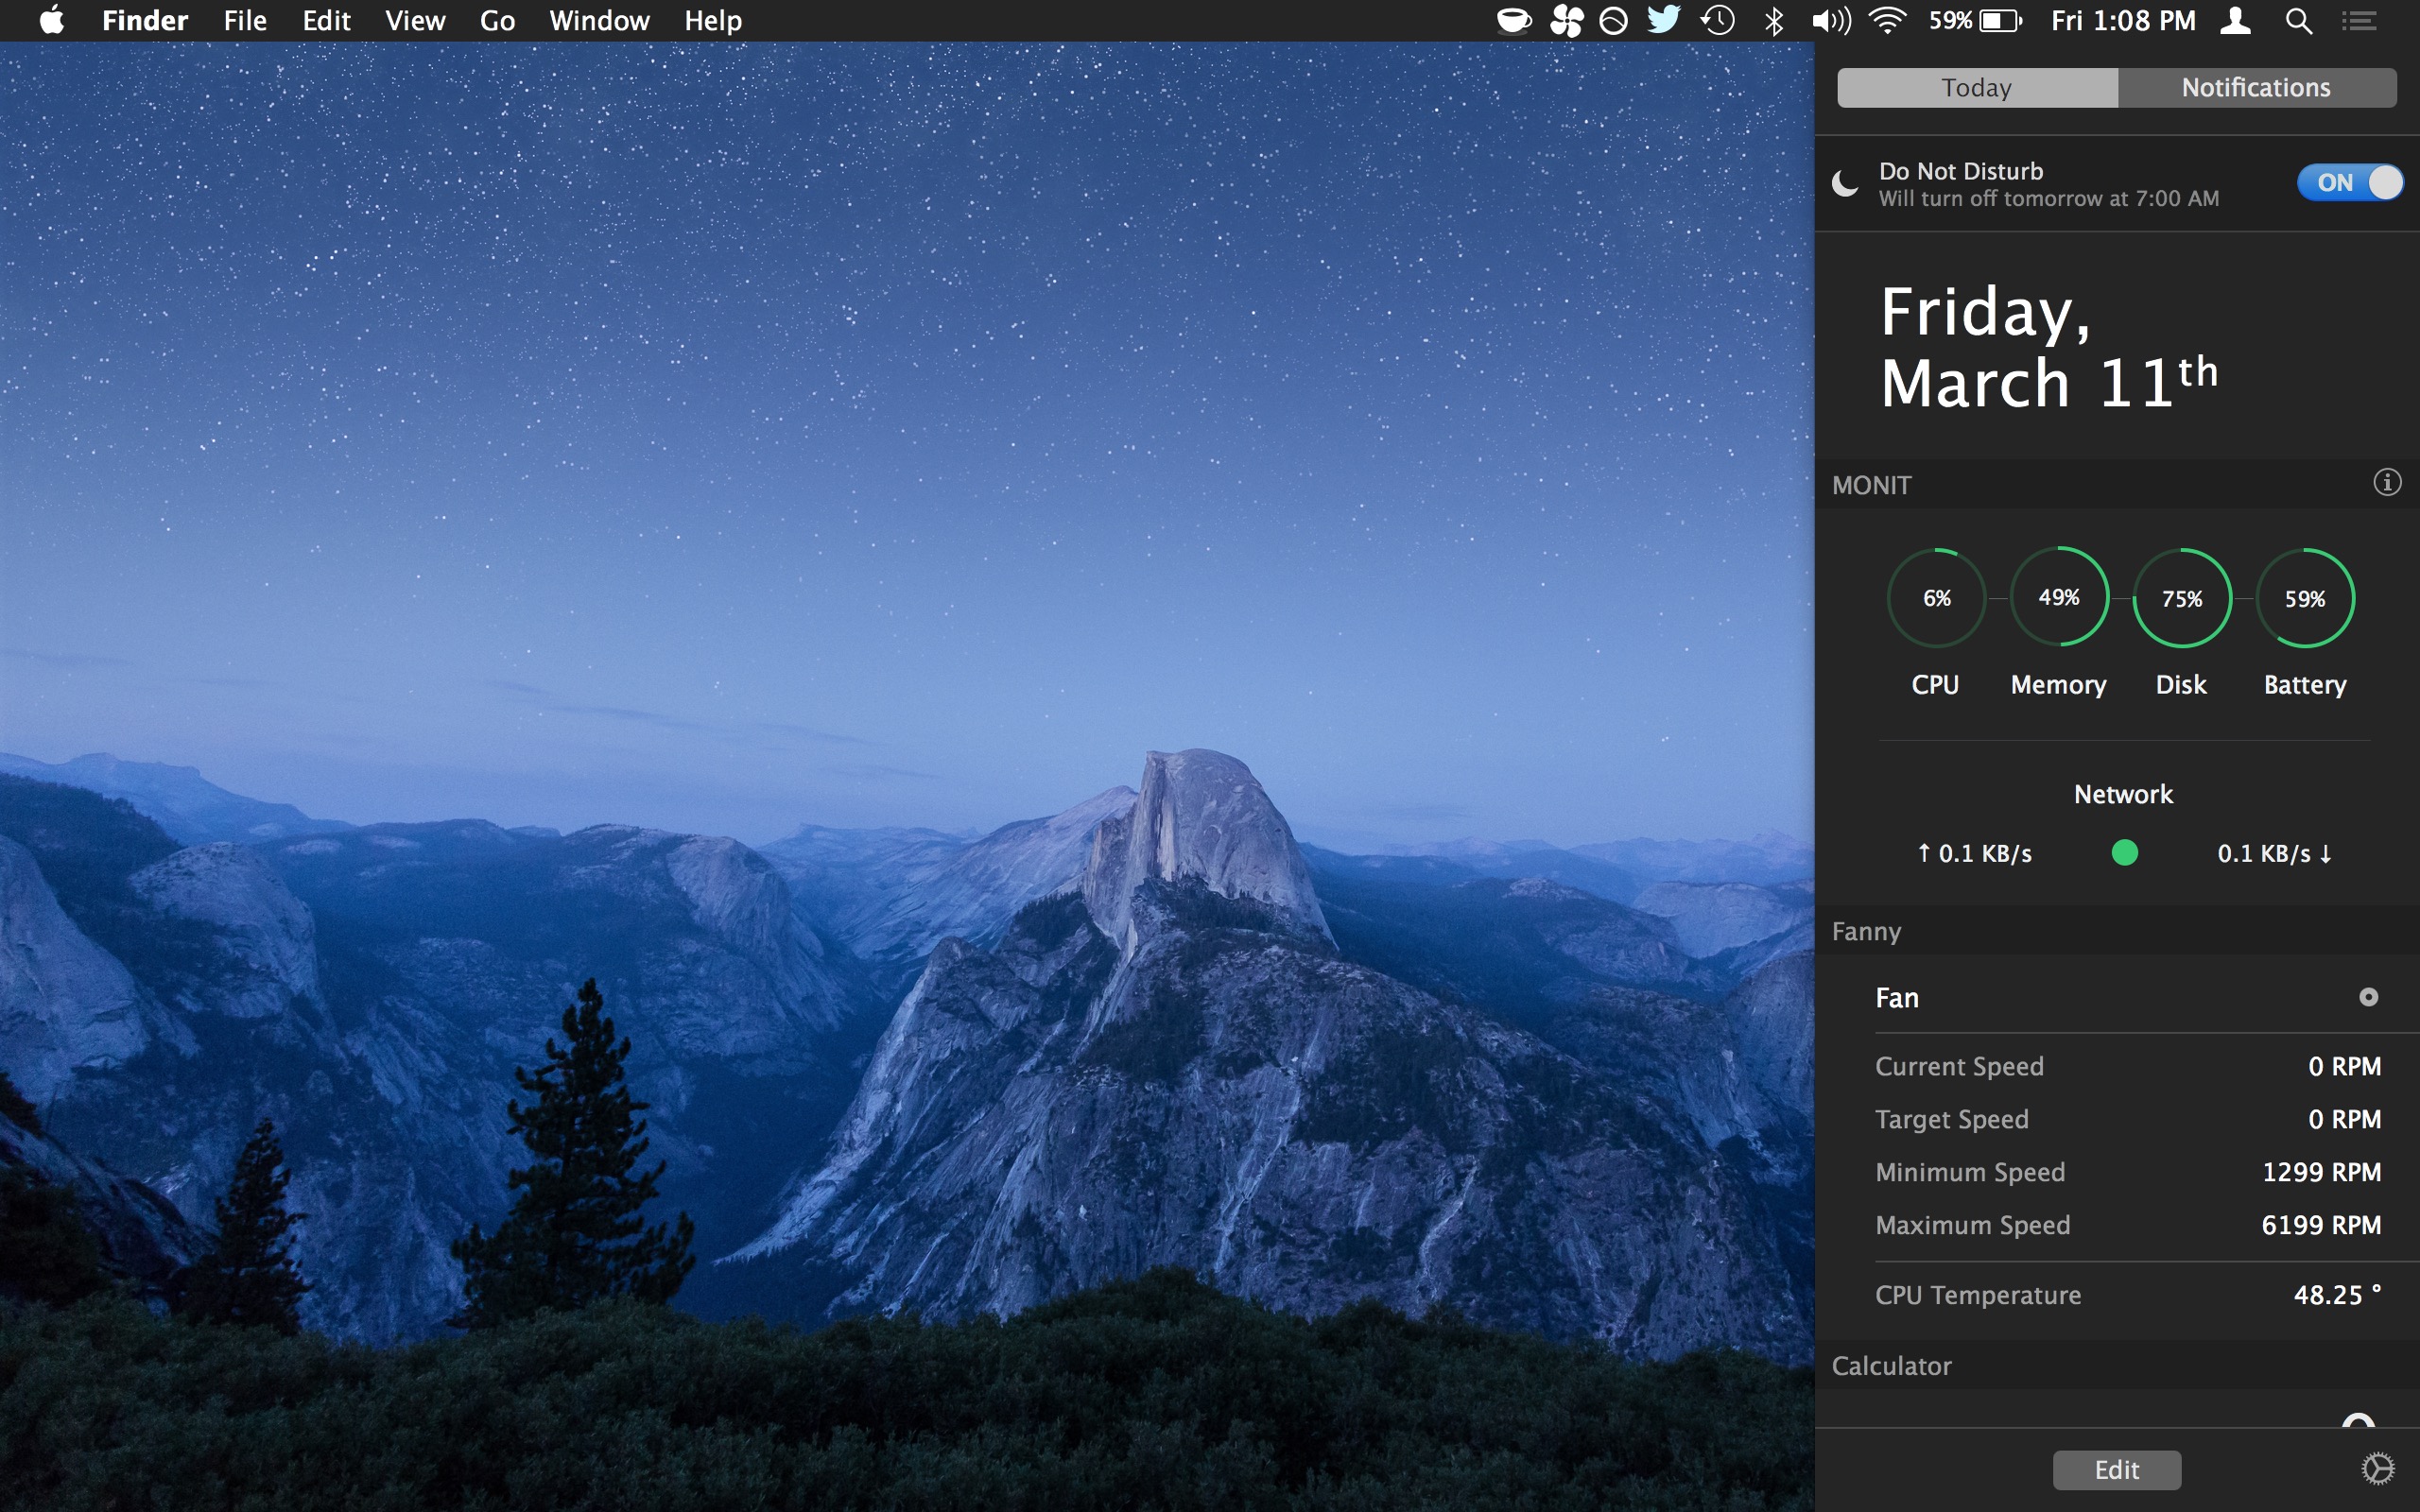Open the Finder Go menu
2420x1512 pixels.
click(497, 21)
